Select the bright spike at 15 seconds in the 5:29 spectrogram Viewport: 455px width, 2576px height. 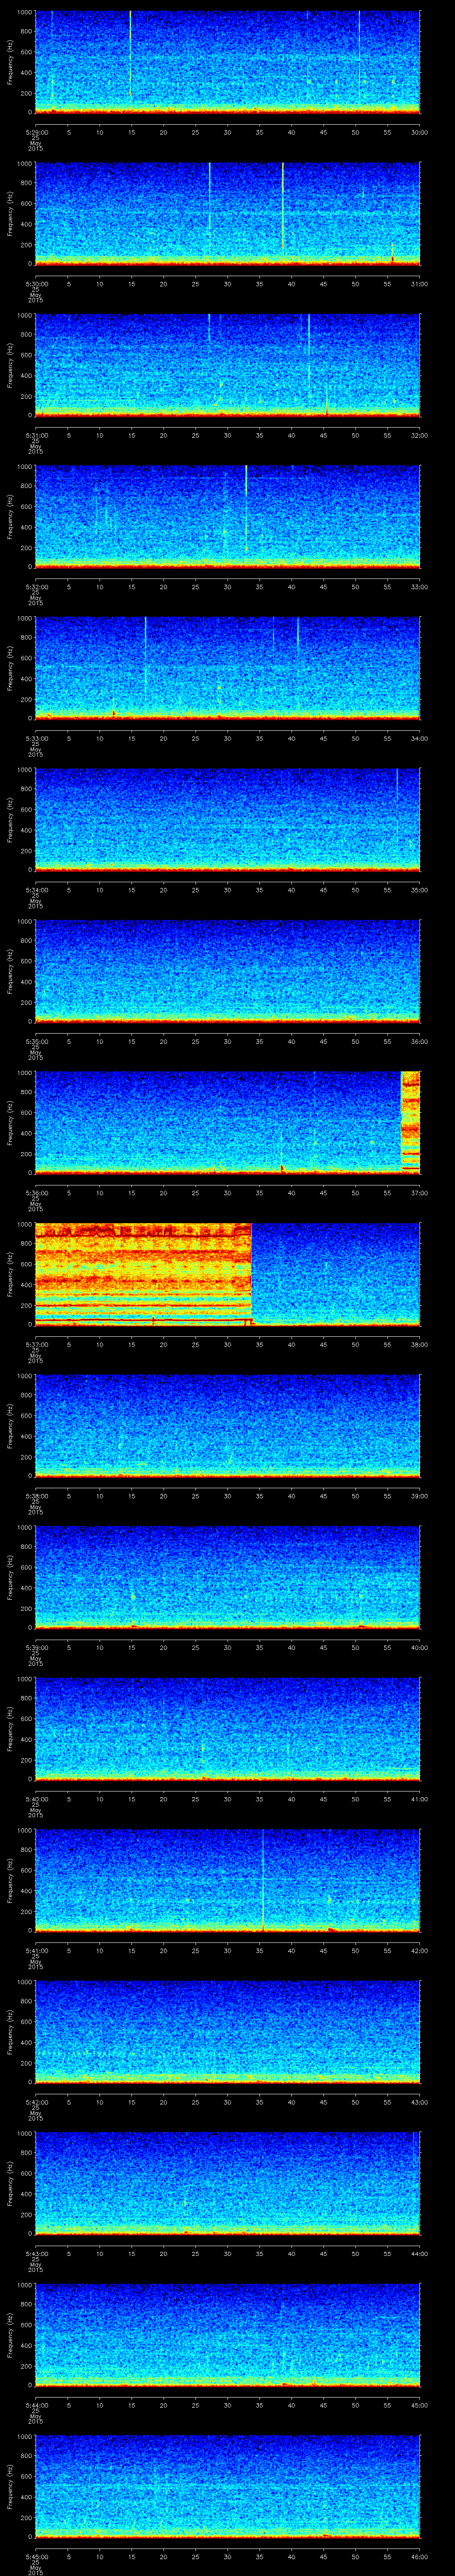130,50
